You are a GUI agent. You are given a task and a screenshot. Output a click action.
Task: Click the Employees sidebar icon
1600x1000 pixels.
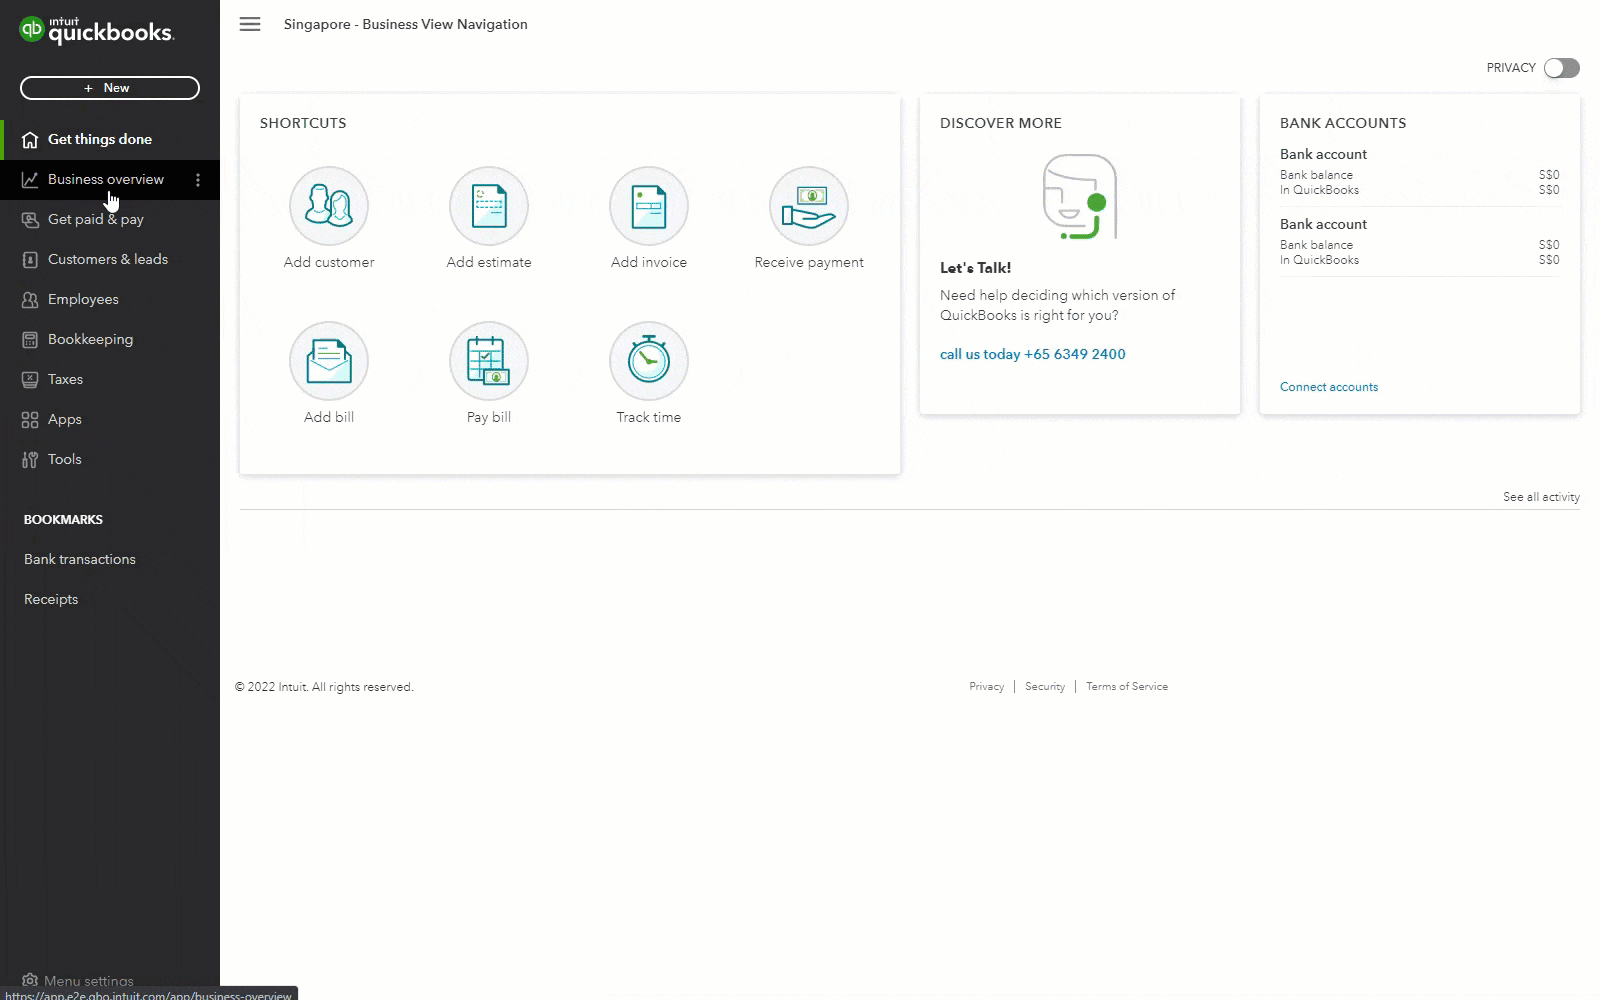point(30,299)
